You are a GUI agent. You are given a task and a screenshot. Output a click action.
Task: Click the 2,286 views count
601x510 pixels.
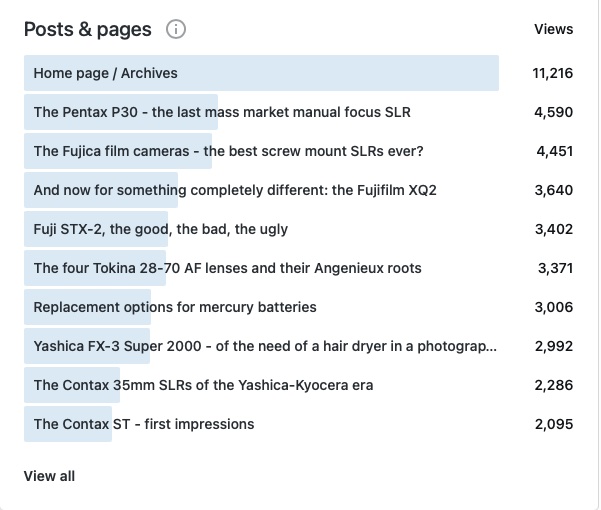pos(554,385)
